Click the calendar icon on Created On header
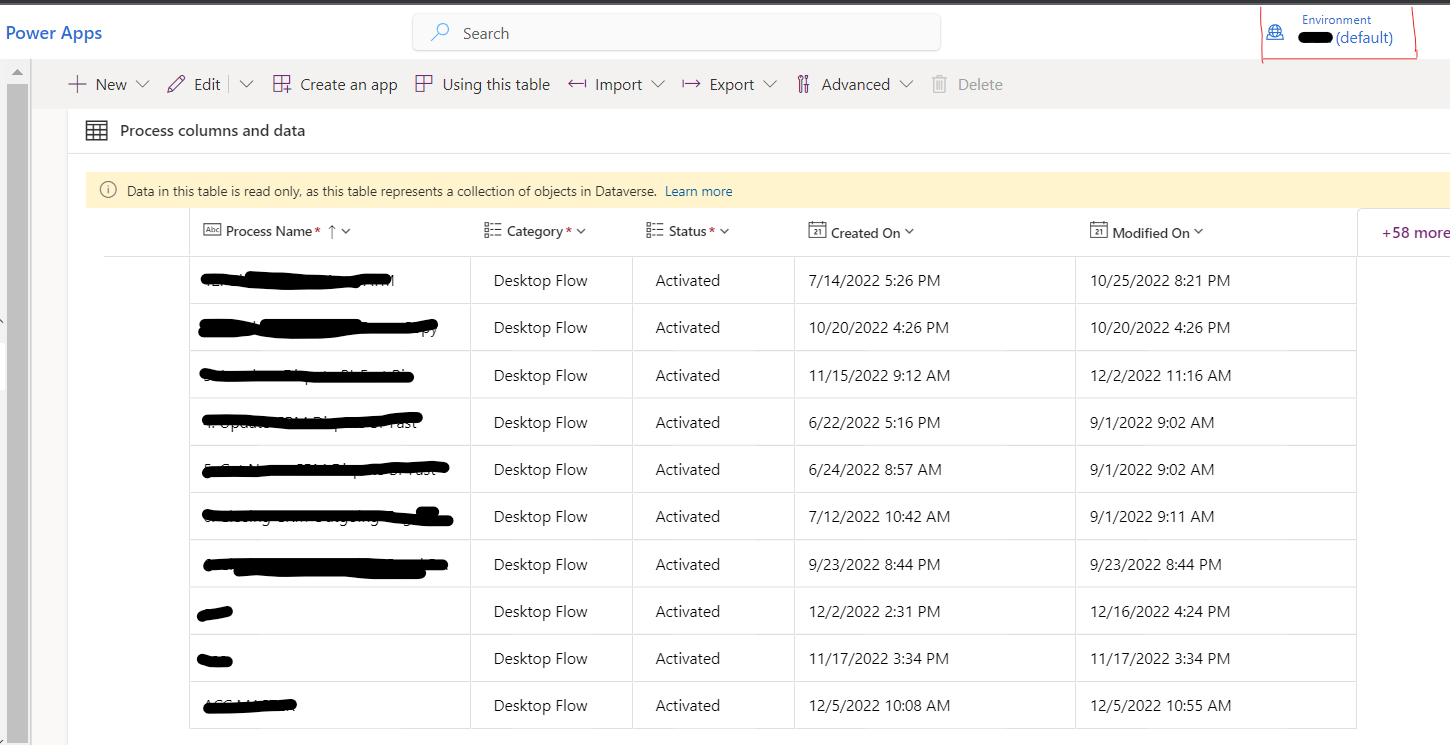 click(816, 231)
